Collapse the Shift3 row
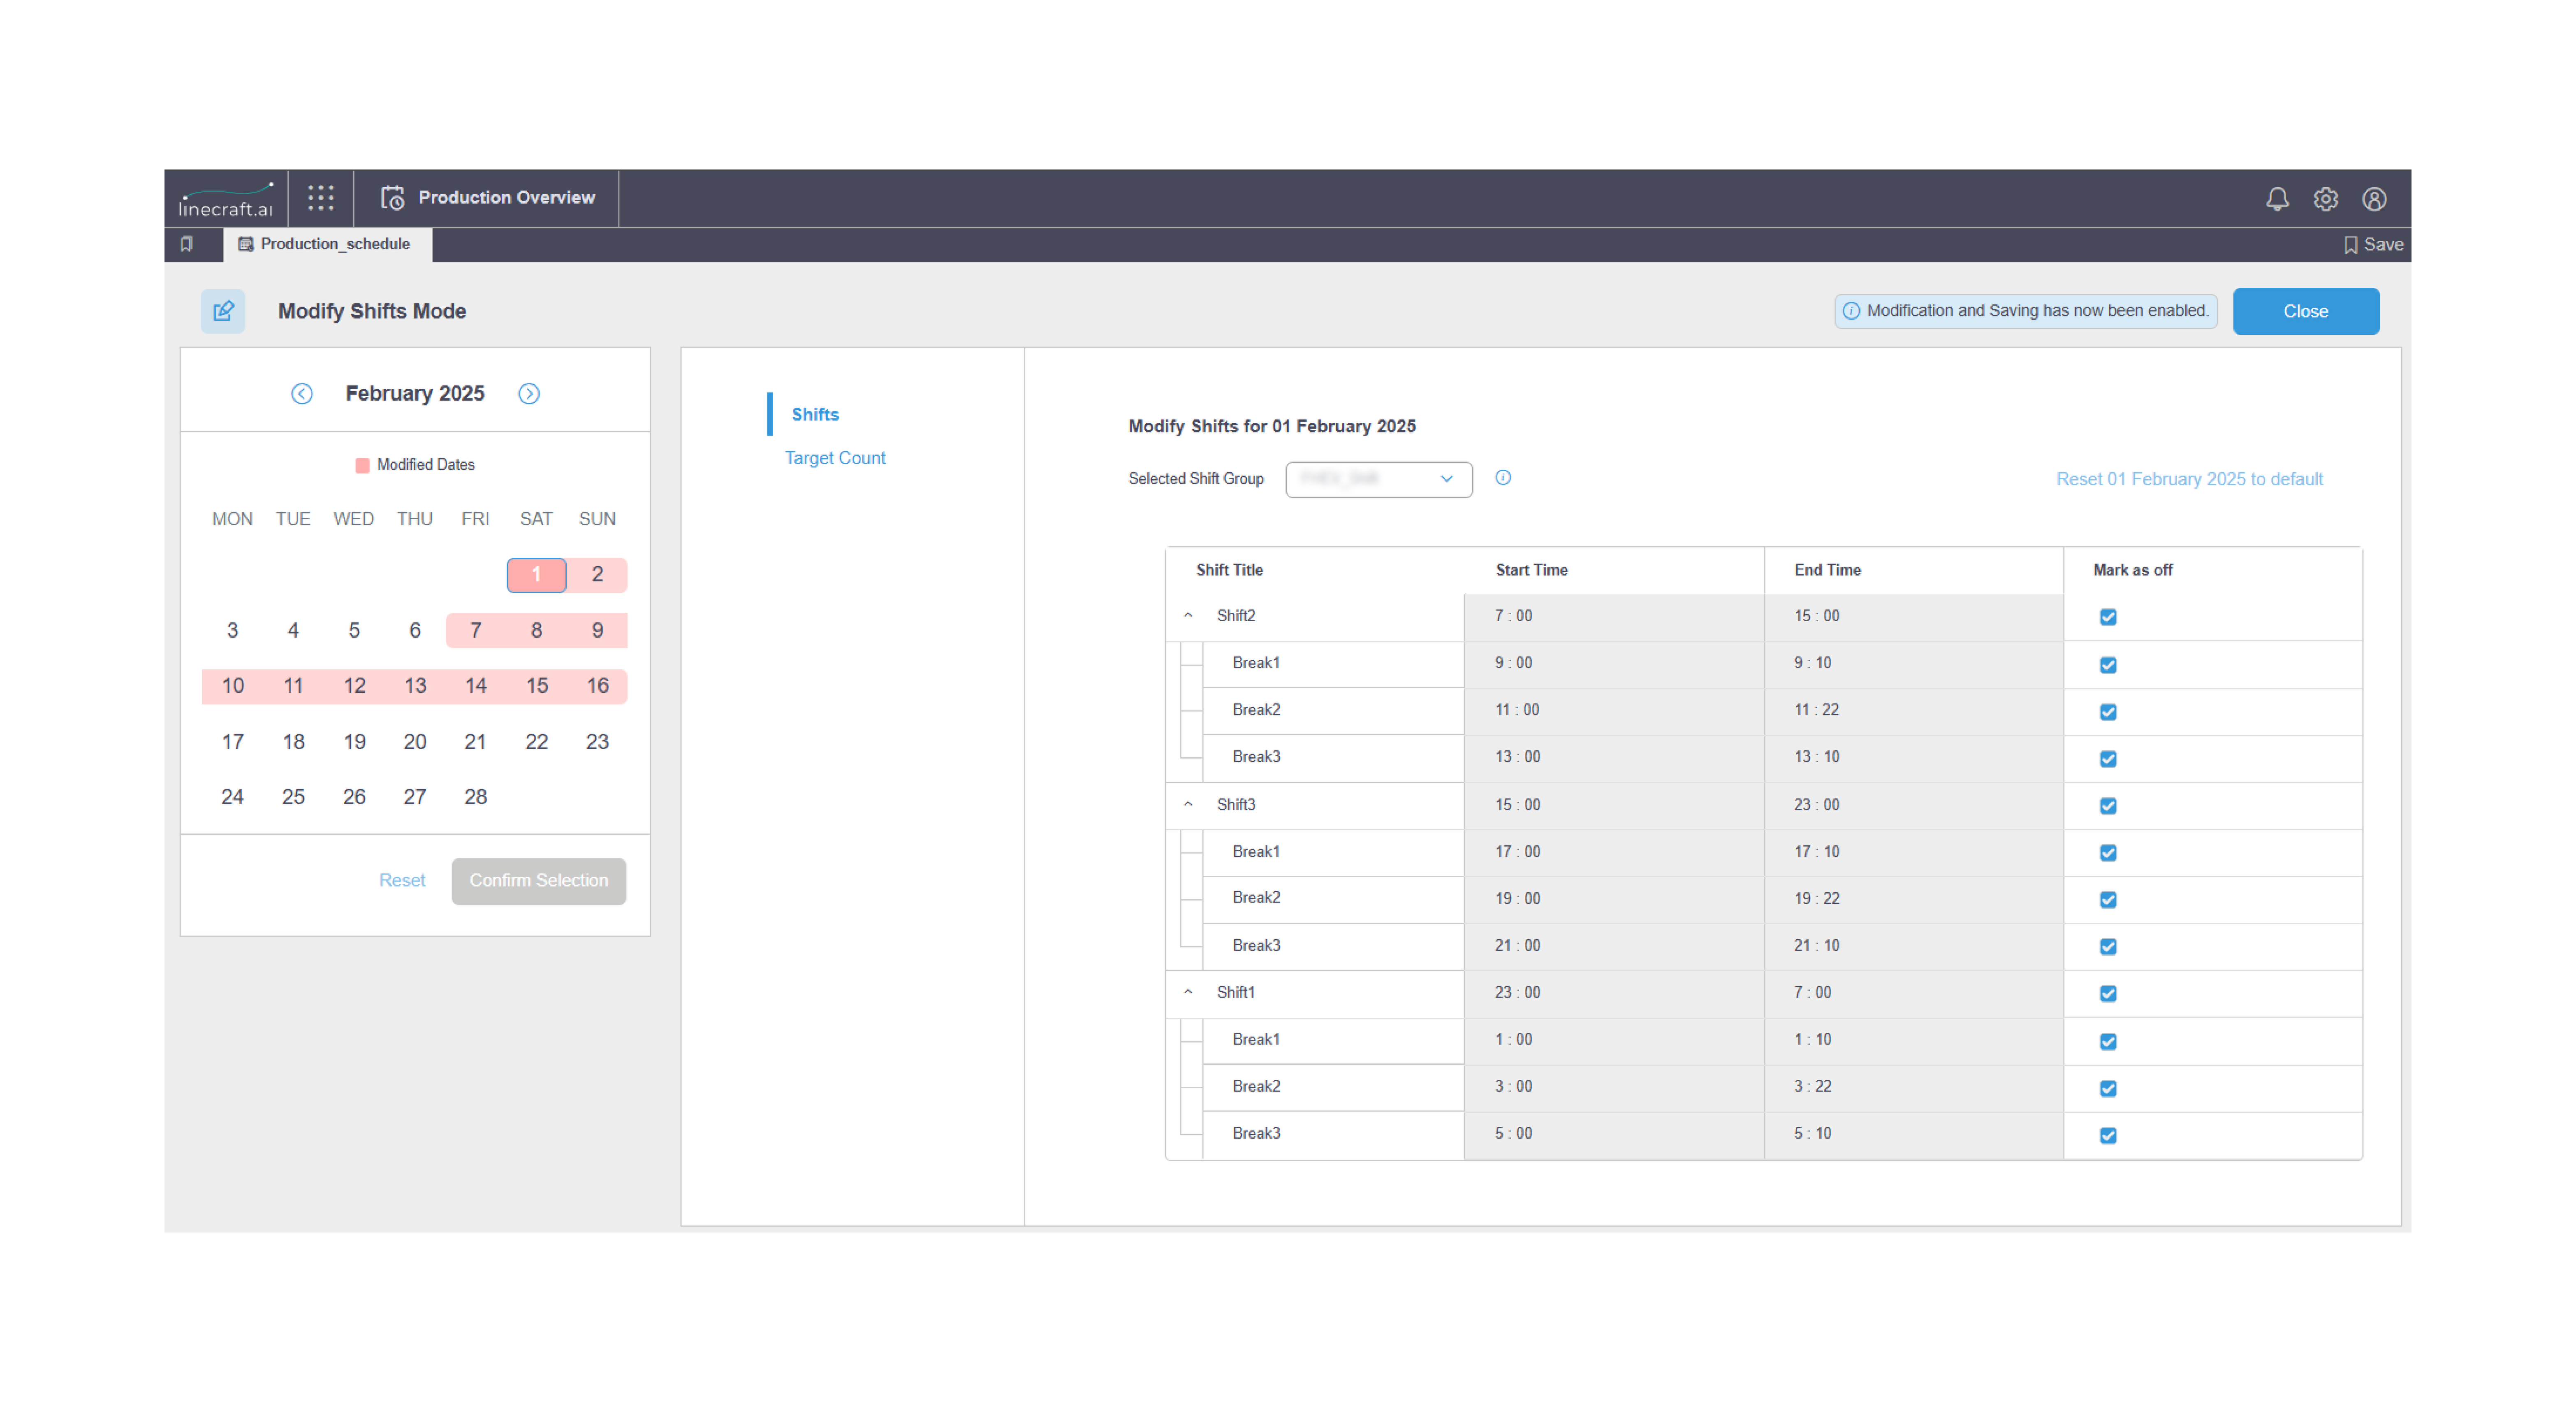 1188,804
